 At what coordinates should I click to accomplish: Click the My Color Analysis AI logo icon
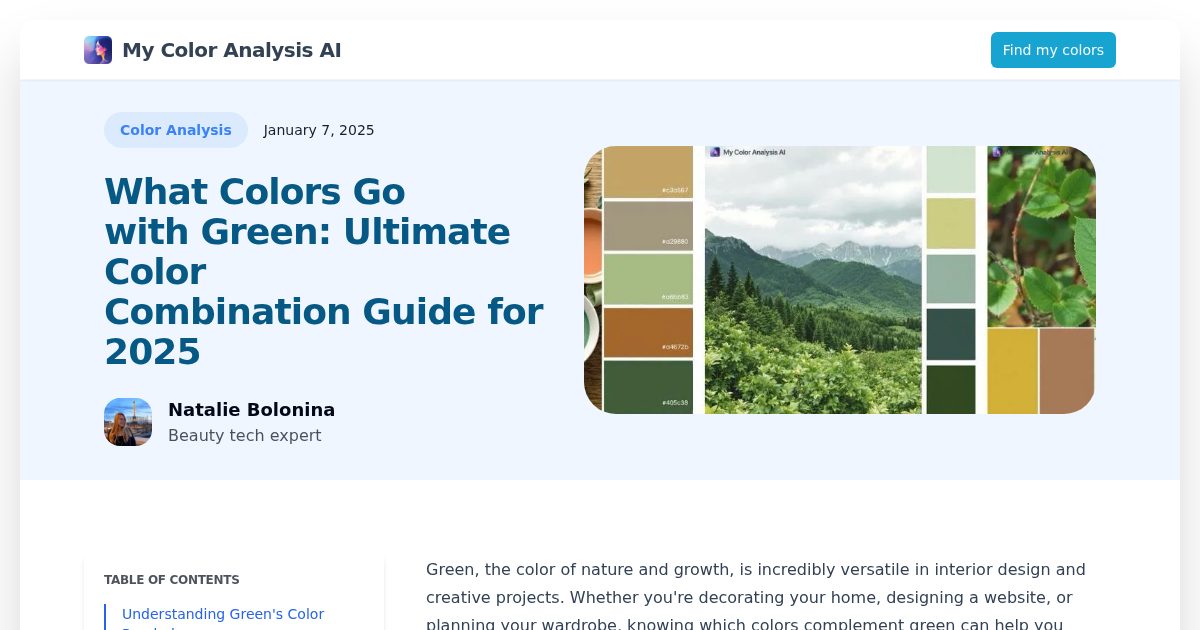97,49
